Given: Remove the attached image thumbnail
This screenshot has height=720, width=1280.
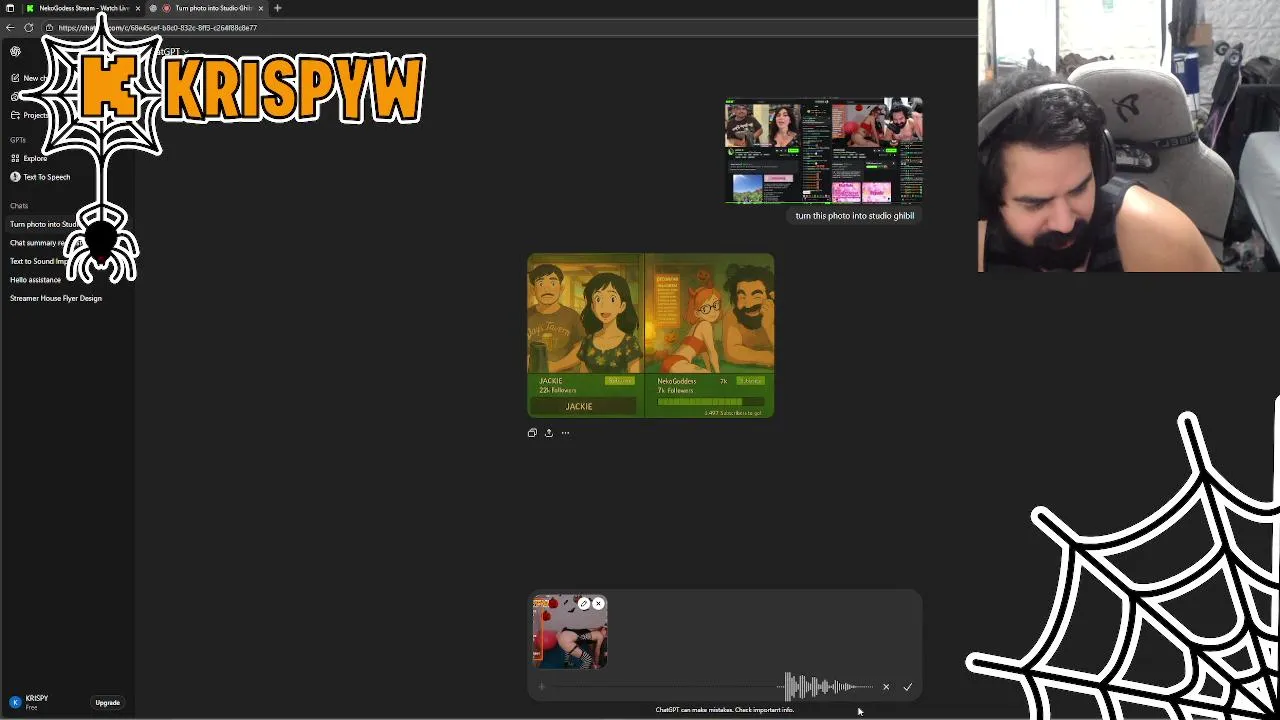Looking at the screenshot, I should pyautogui.click(x=598, y=604).
